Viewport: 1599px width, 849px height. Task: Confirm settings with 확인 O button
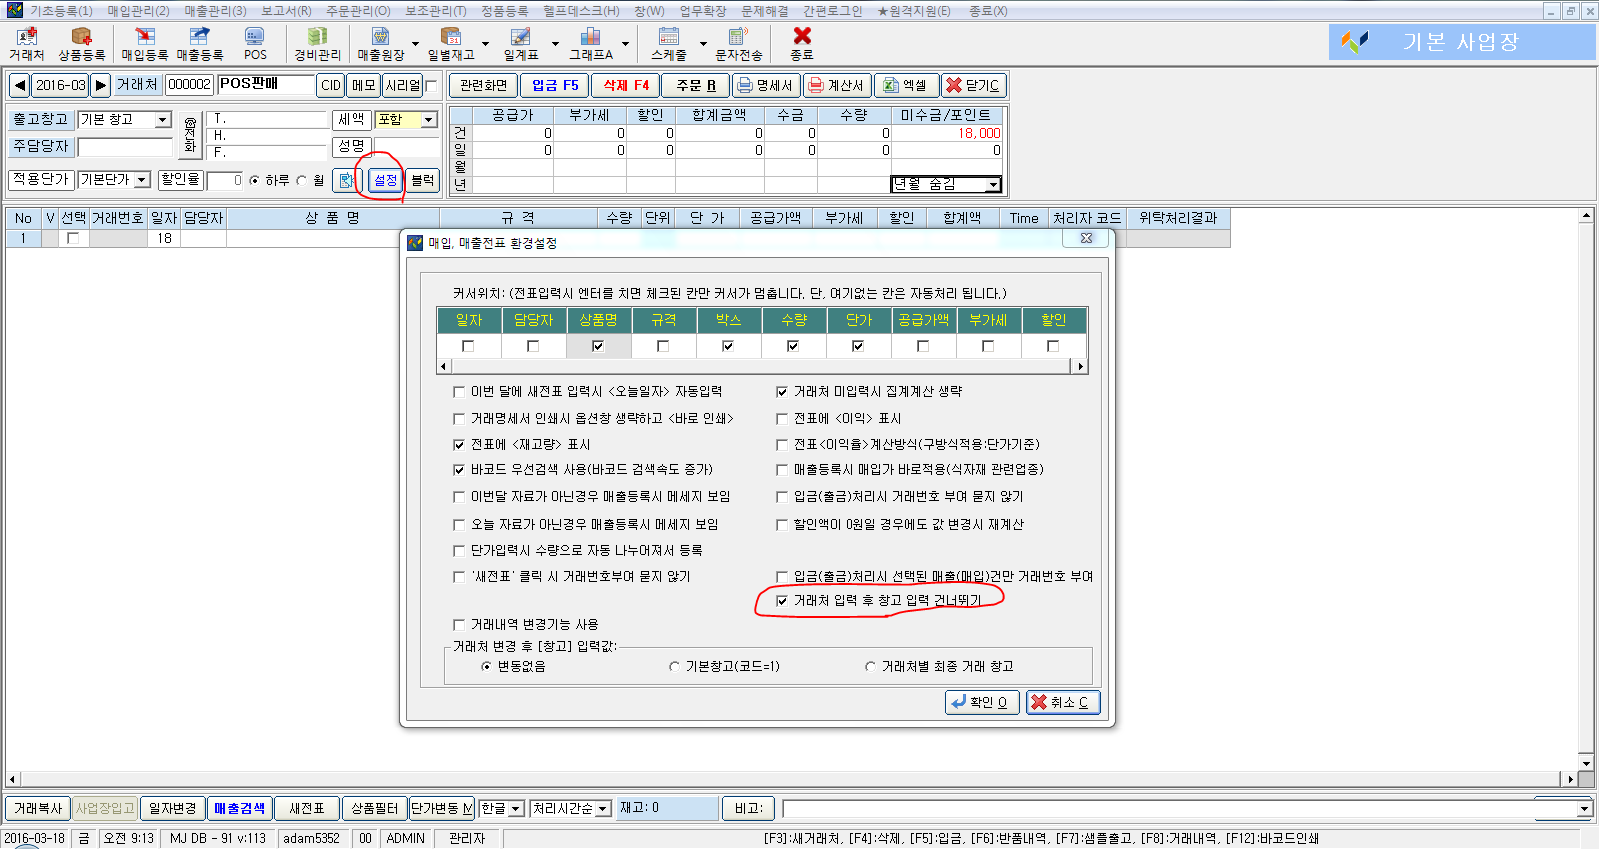tap(982, 702)
